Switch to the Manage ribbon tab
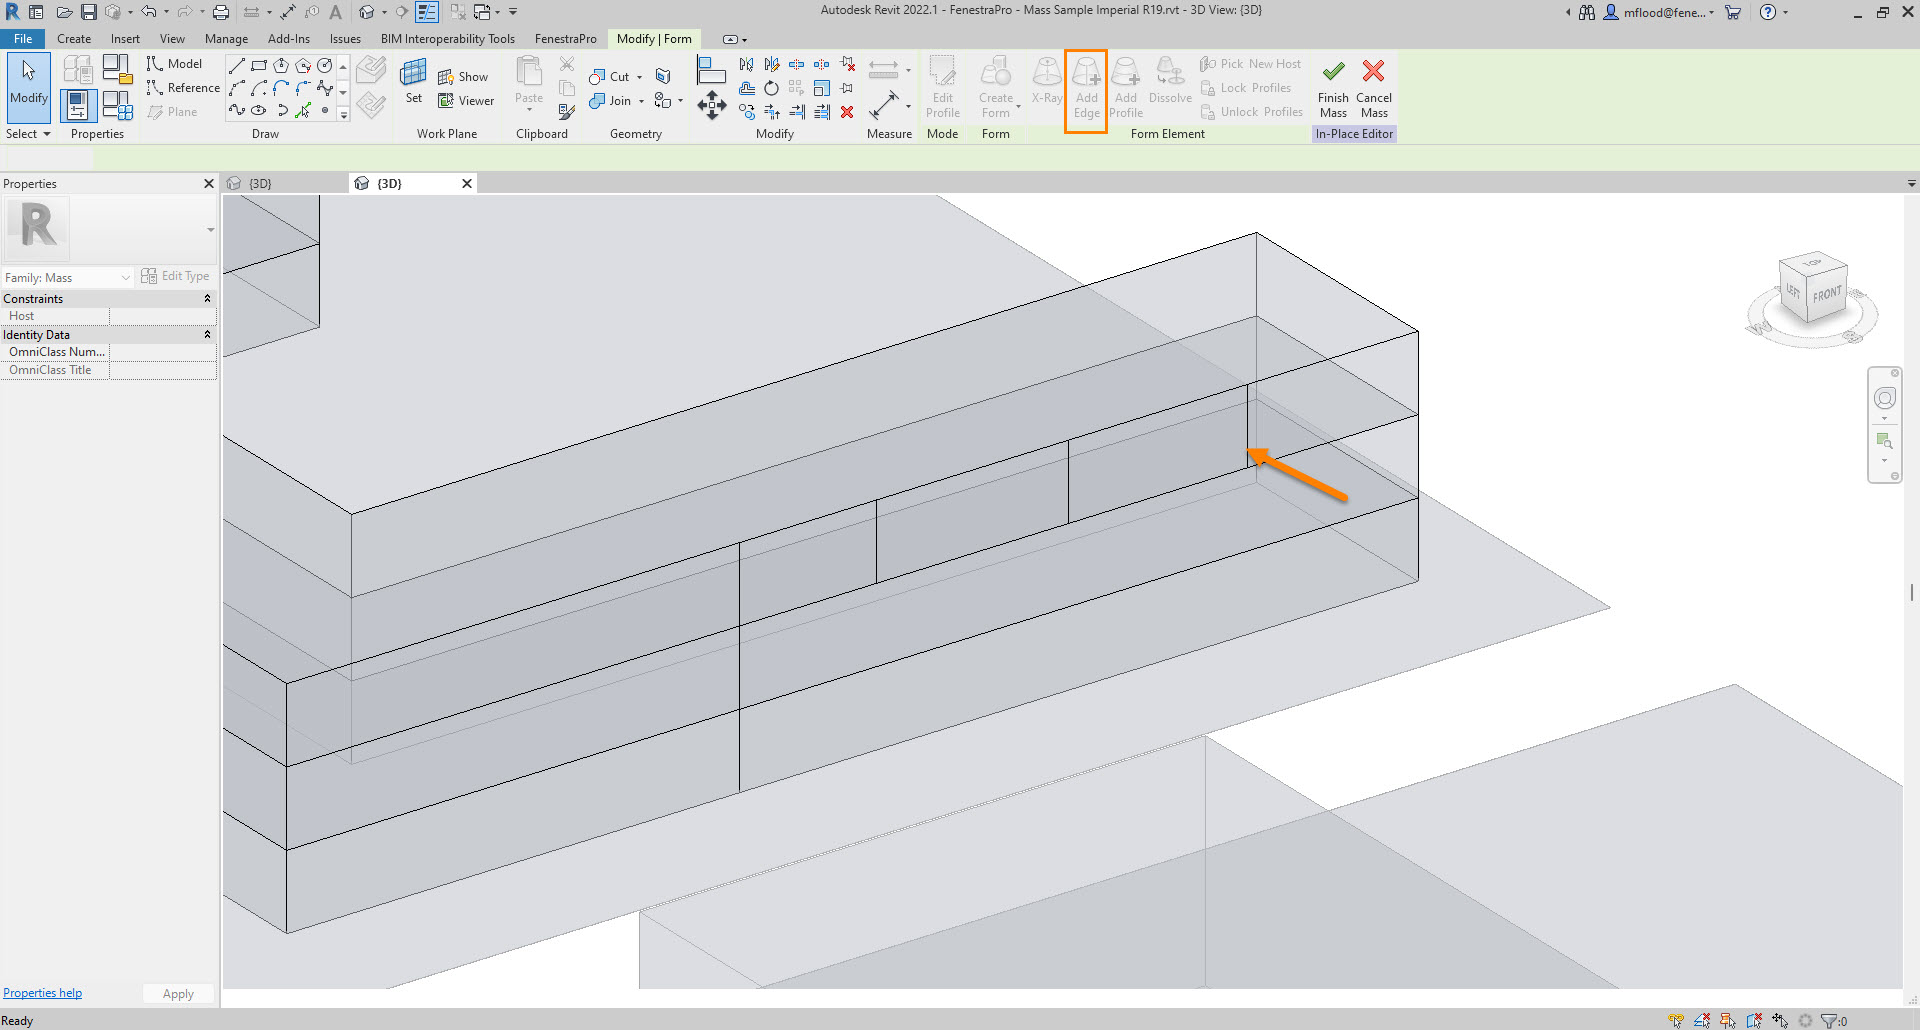 (x=226, y=38)
